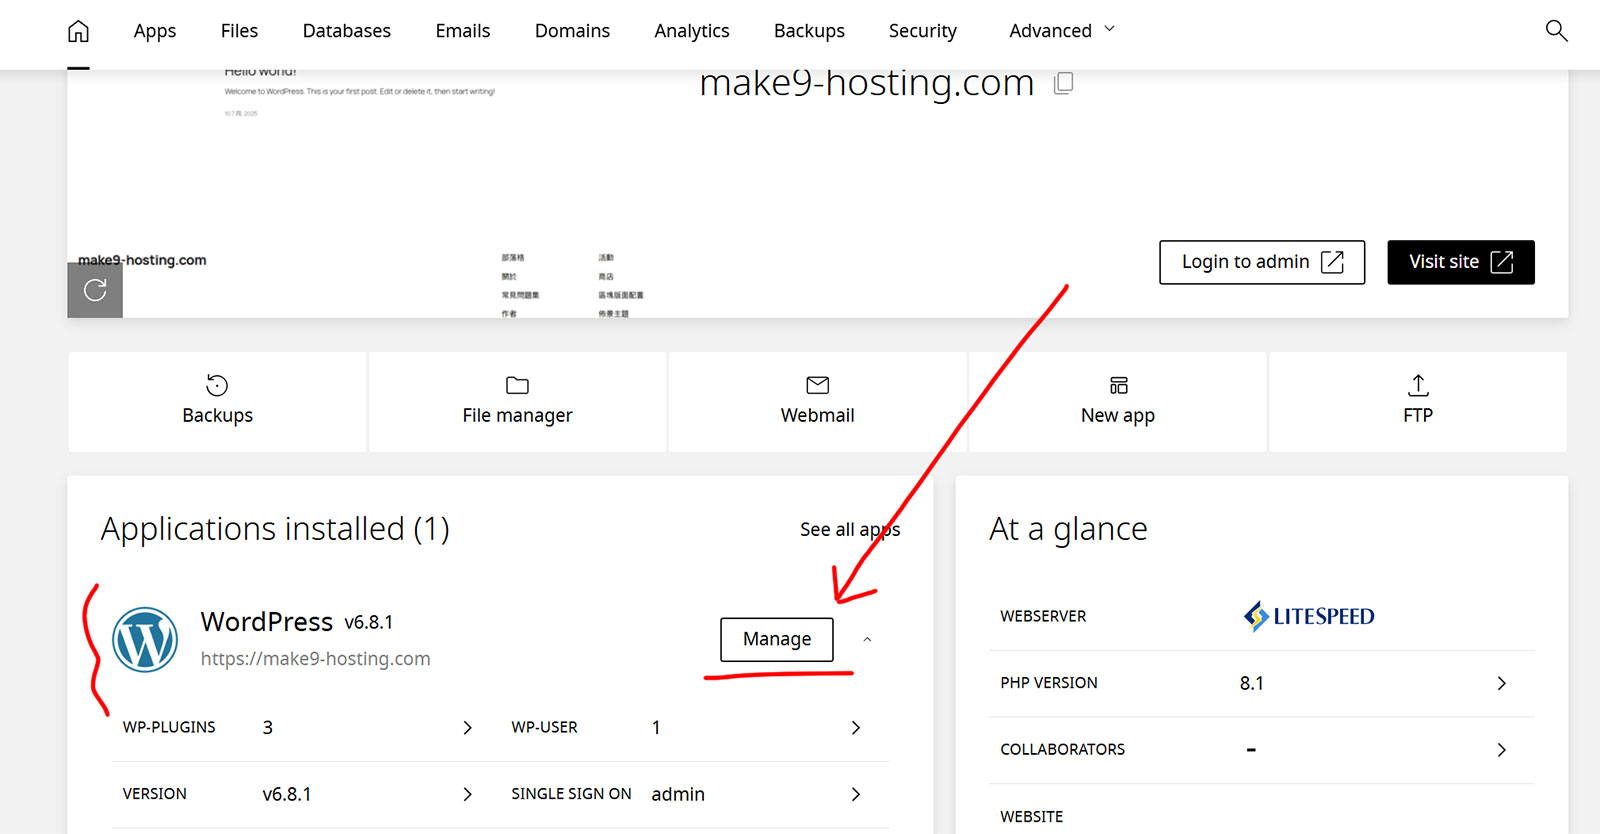Expand the COLLABORATORS row chevron
Screen dimensions: 1600x834
click(1501, 750)
